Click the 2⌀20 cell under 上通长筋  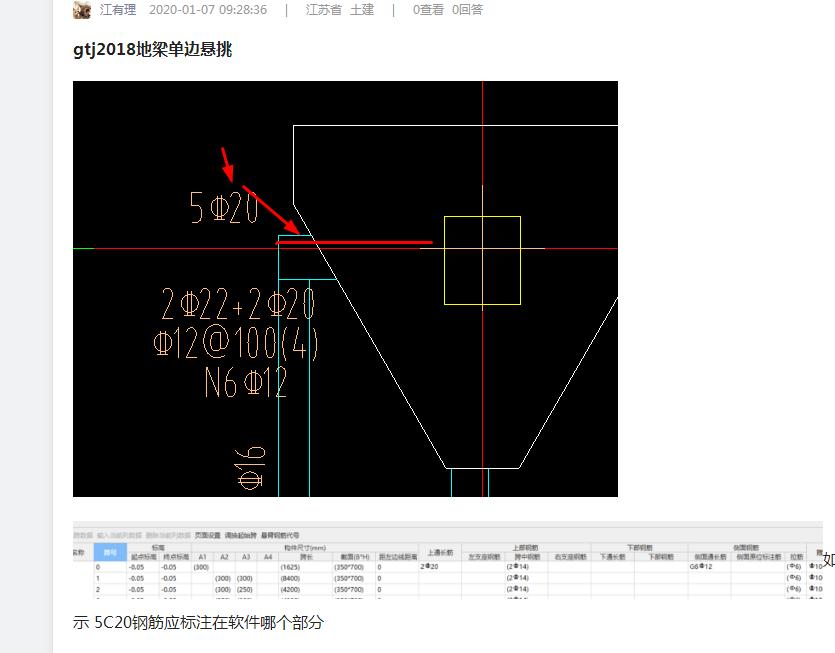point(429,567)
